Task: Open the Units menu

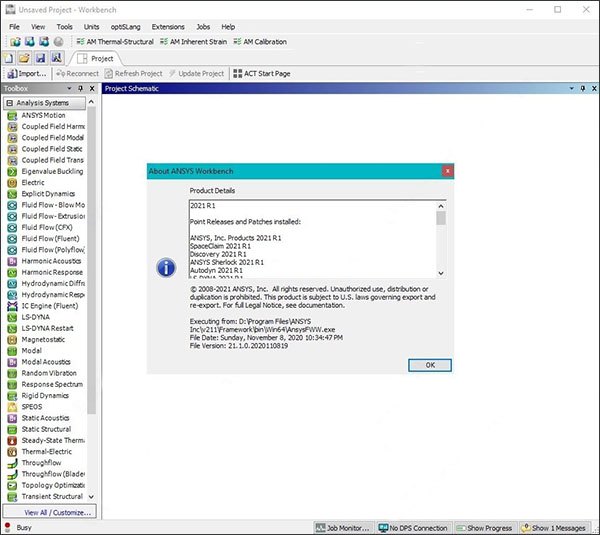Action: (91, 27)
